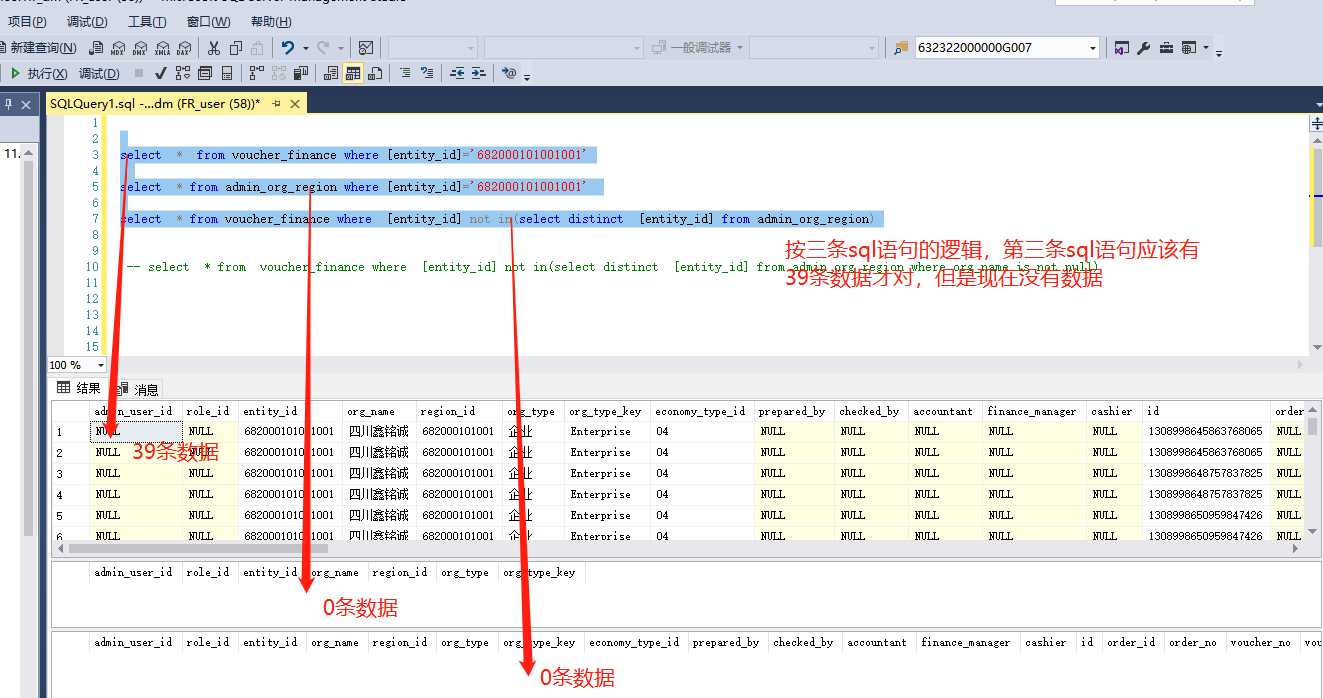The width and height of the screenshot is (1323, 698).
Task: Click the Visual Studio window icon
Action: [1122, 48]
